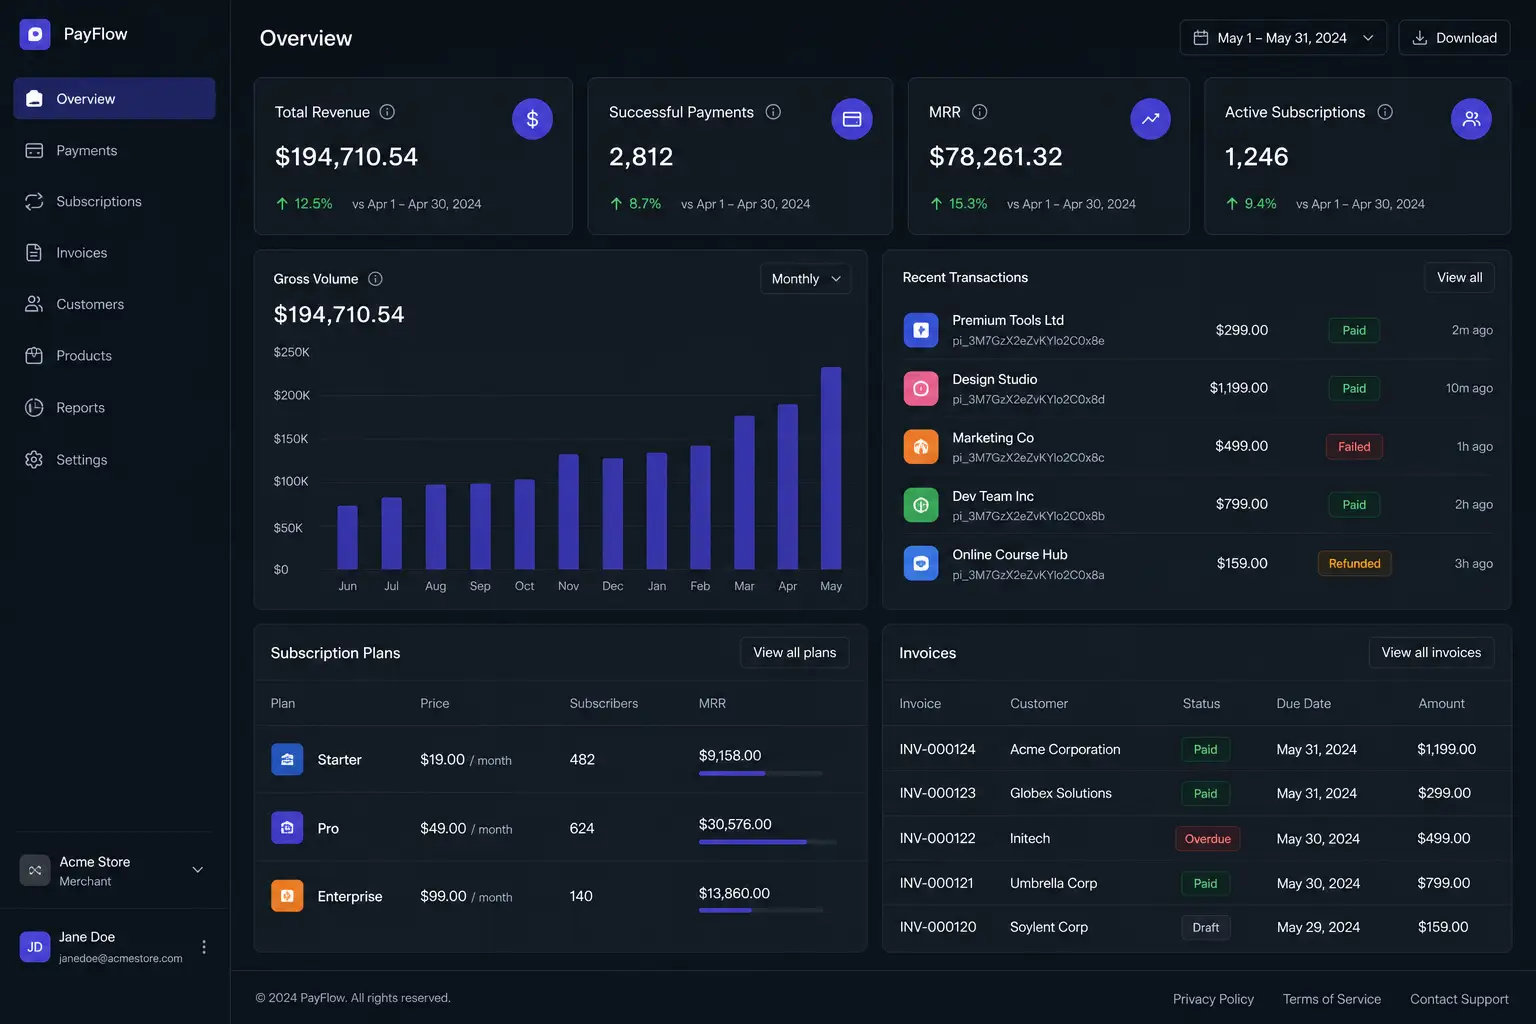Click the Globex Solutions customer name
1536x1024 pixels.
1060,793
